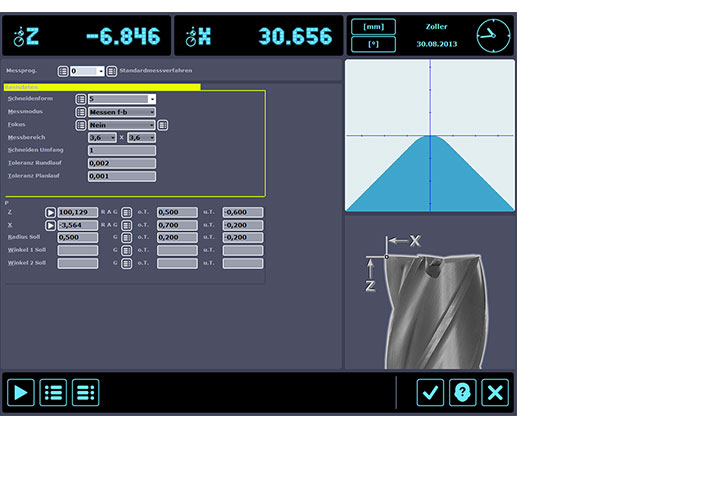Open list icon left of Fokus dropdown
This screenshot has width=725, height=480.
(81, 125)
